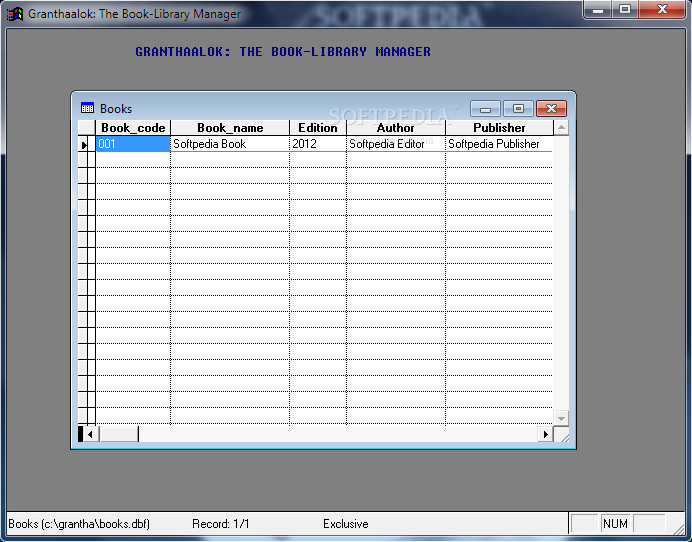Click the Author column header
This screenshot has width=692, height=542.
(396, 128)
